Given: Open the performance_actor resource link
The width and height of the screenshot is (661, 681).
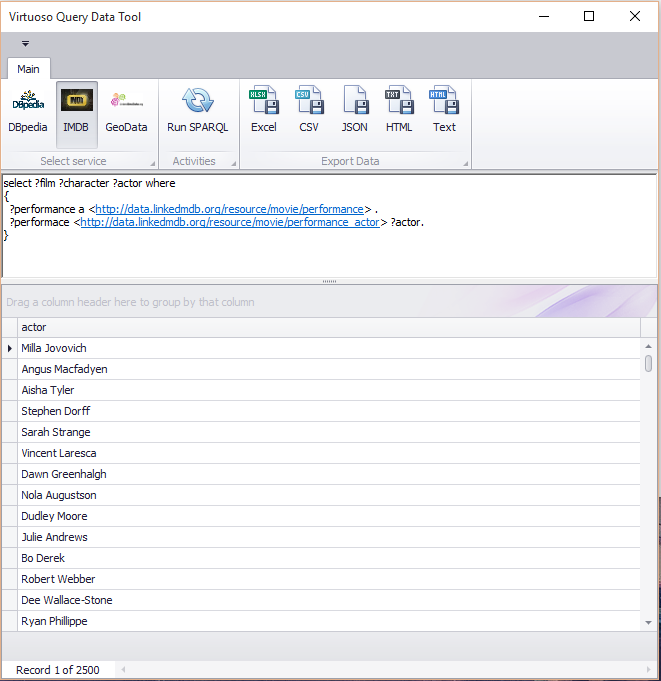Looking at the screenshot, I should tap(230, 222).
